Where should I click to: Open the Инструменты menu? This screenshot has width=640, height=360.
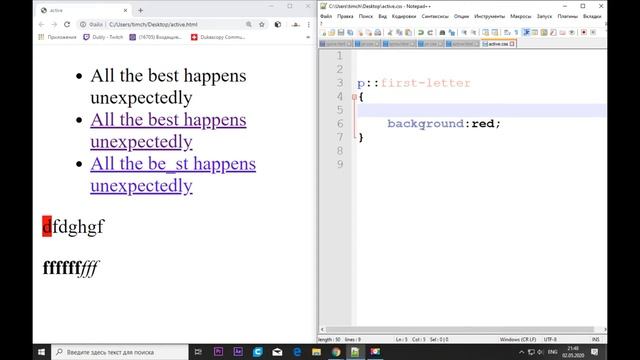[x=489, y=16]
